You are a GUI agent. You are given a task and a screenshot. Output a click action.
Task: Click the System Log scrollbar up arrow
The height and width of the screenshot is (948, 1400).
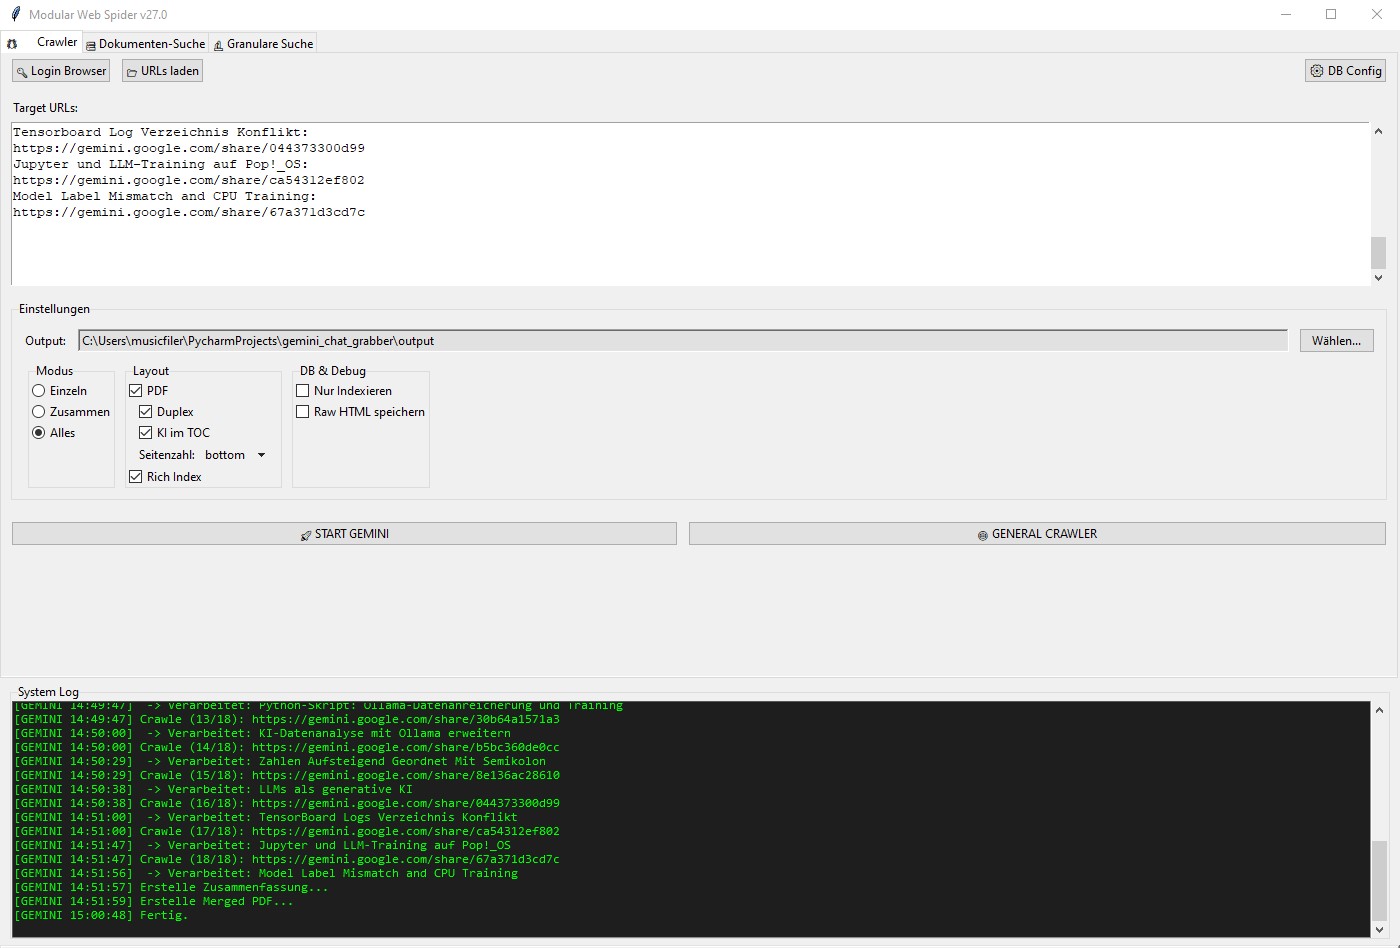[x=1379, y=710]
